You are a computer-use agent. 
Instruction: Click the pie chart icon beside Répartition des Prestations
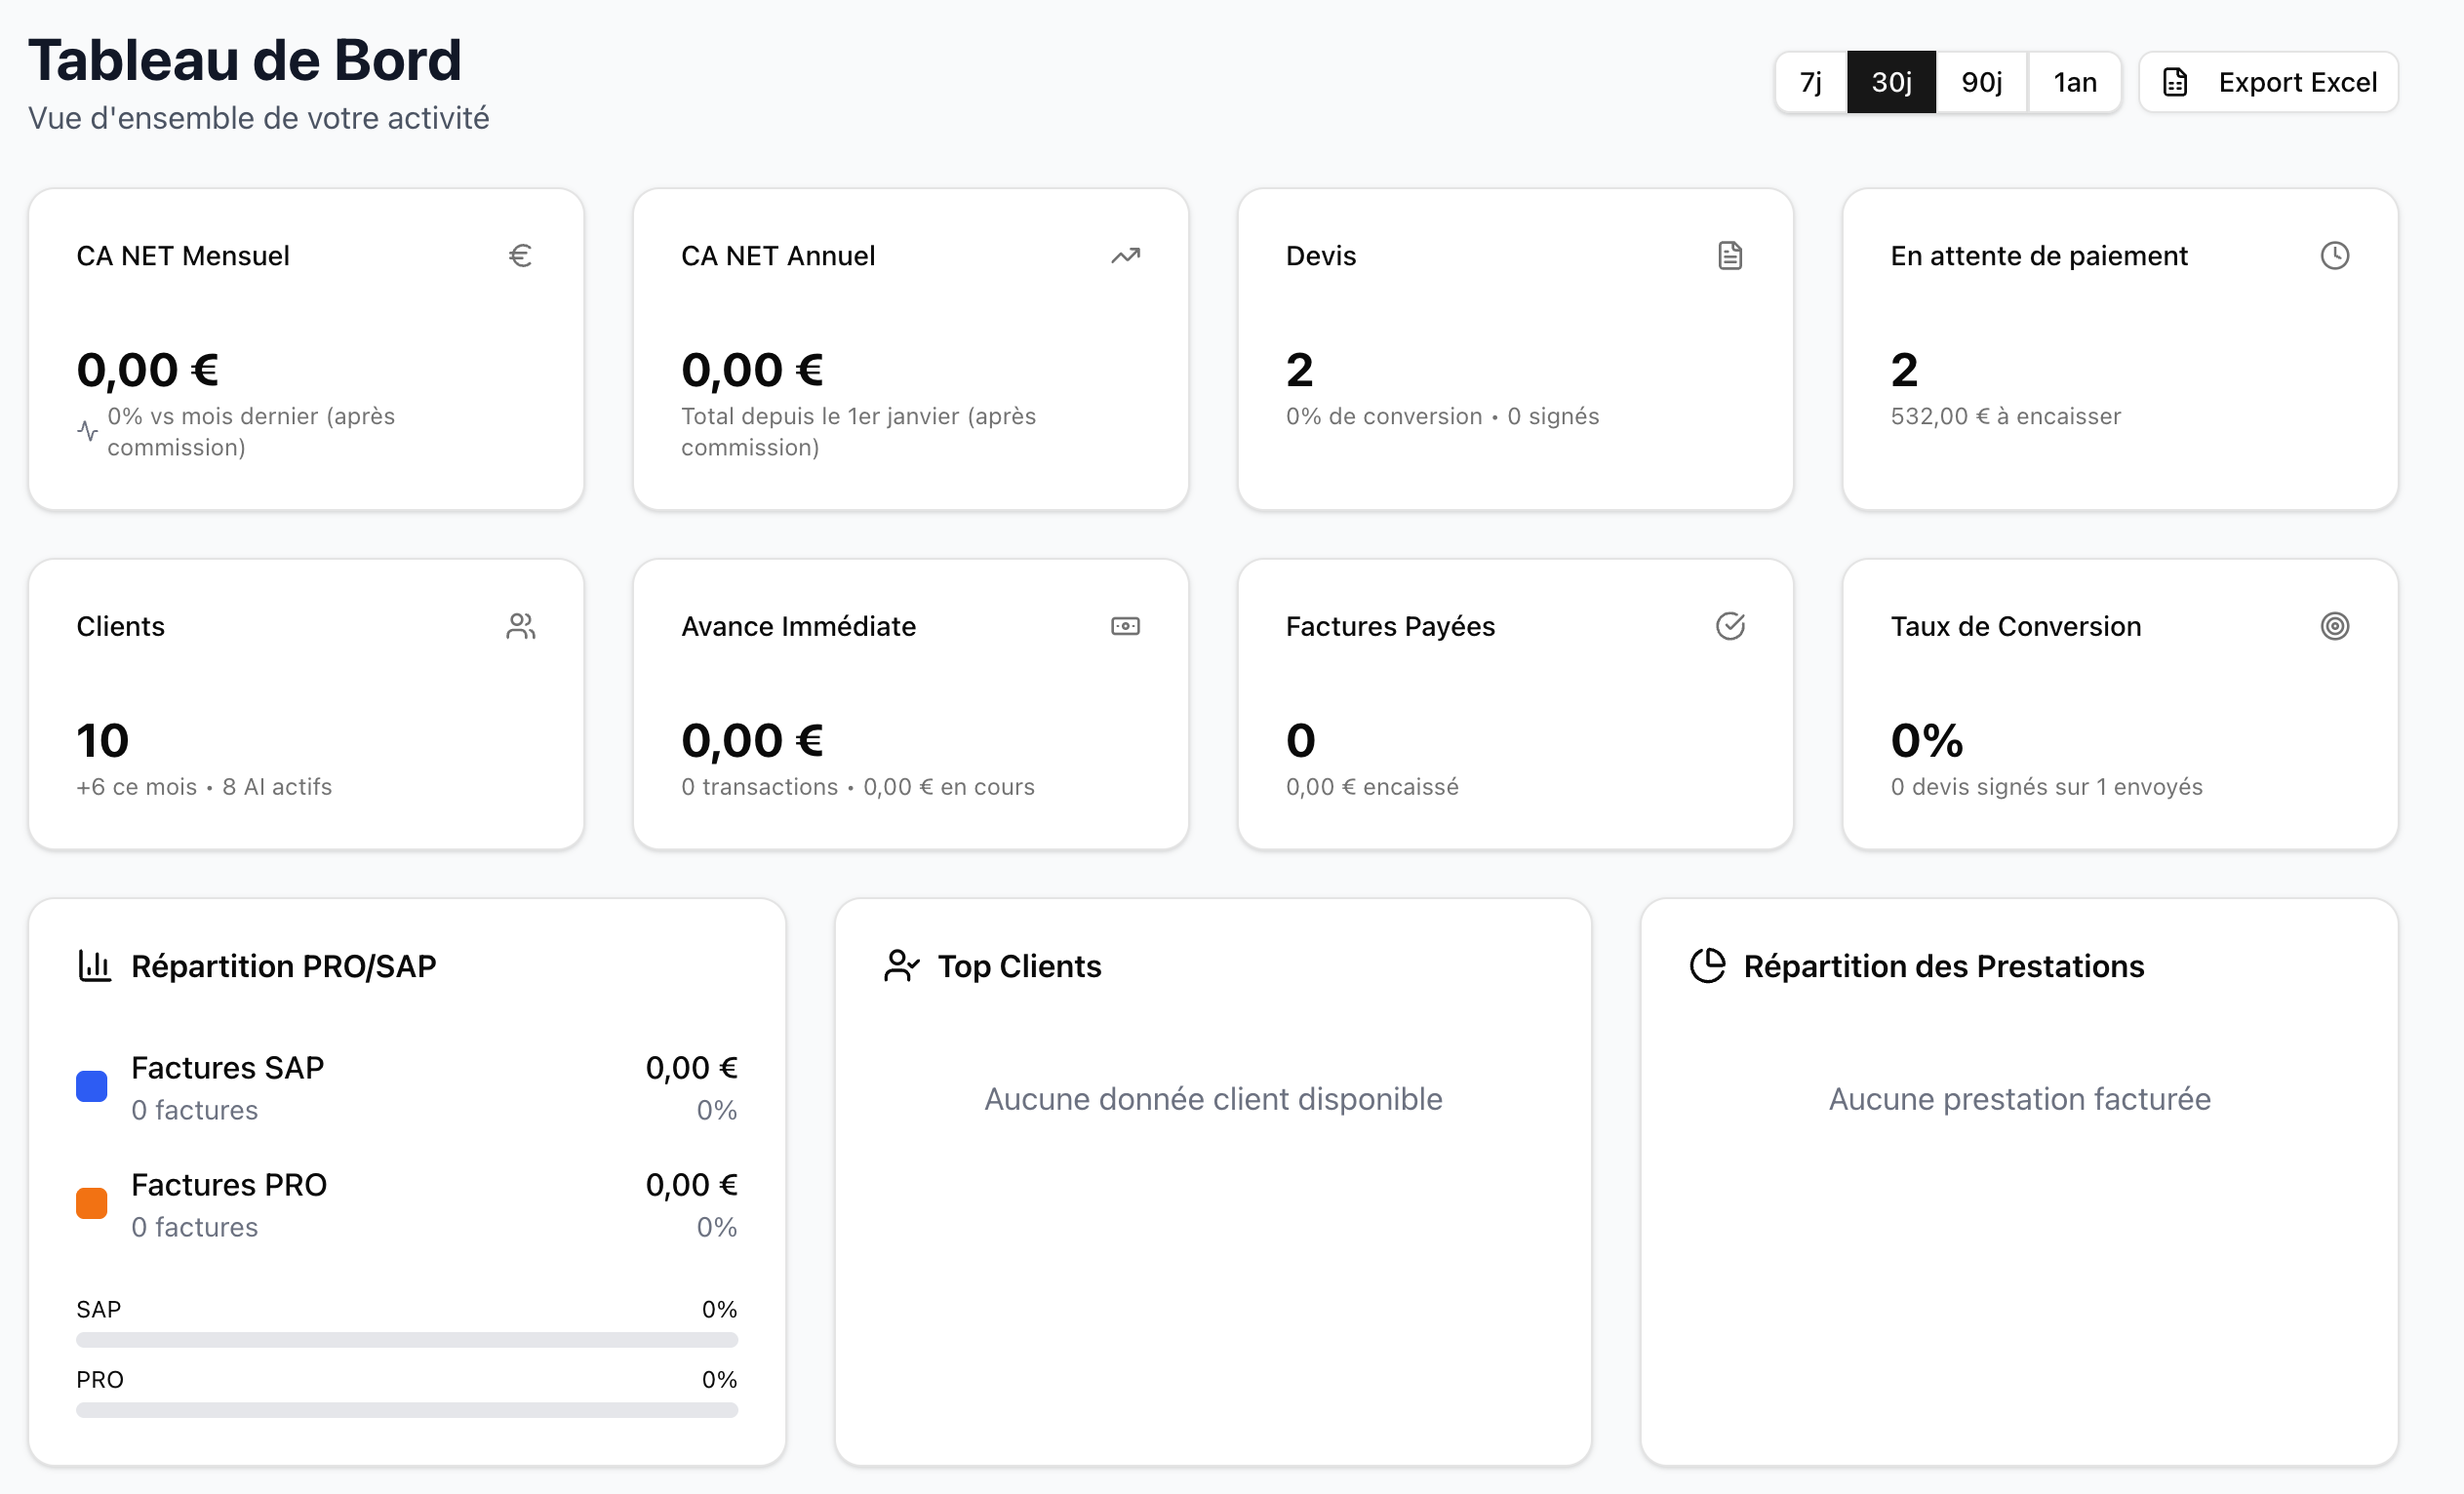[x=1707, y=966]
